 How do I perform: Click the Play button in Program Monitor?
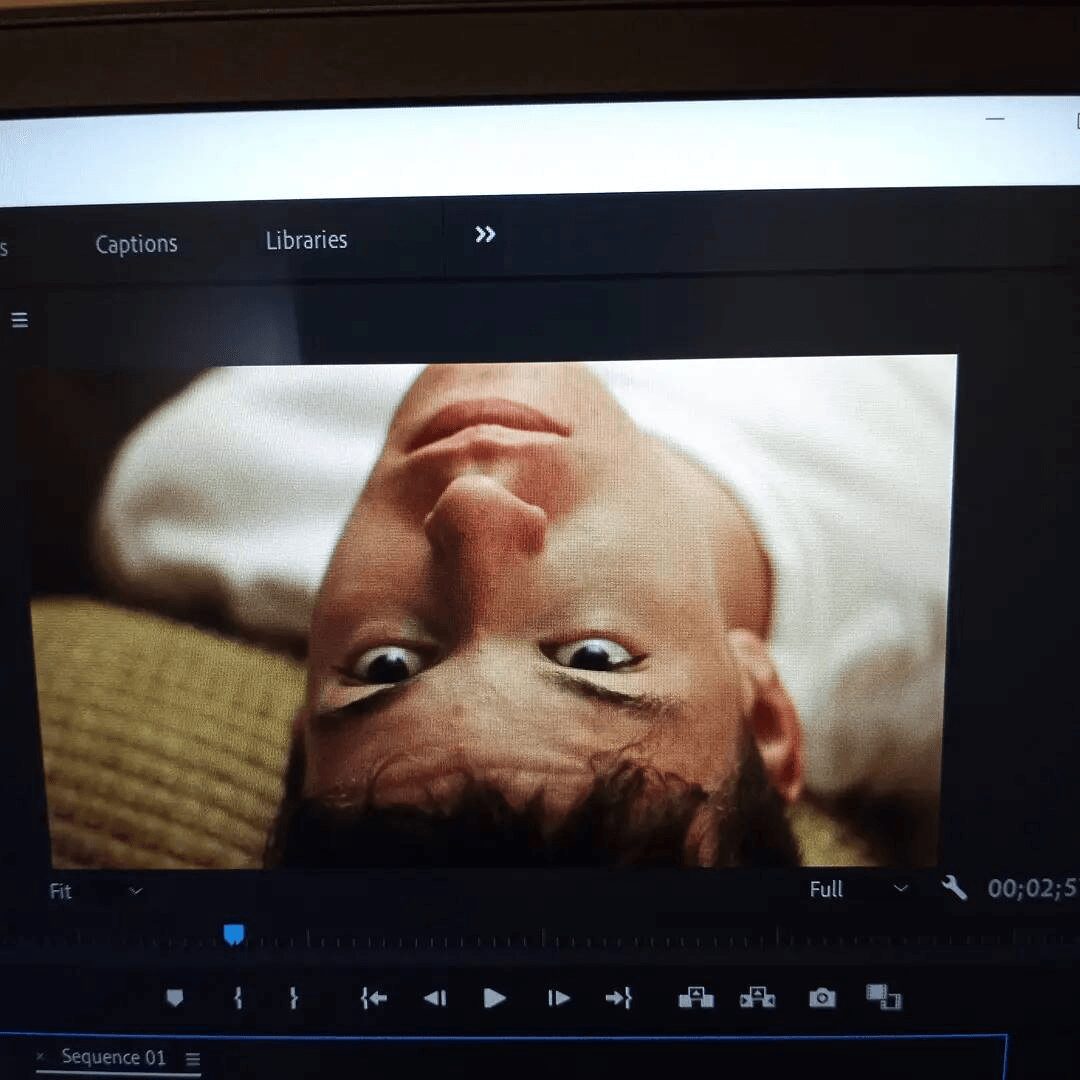(494, 998)
